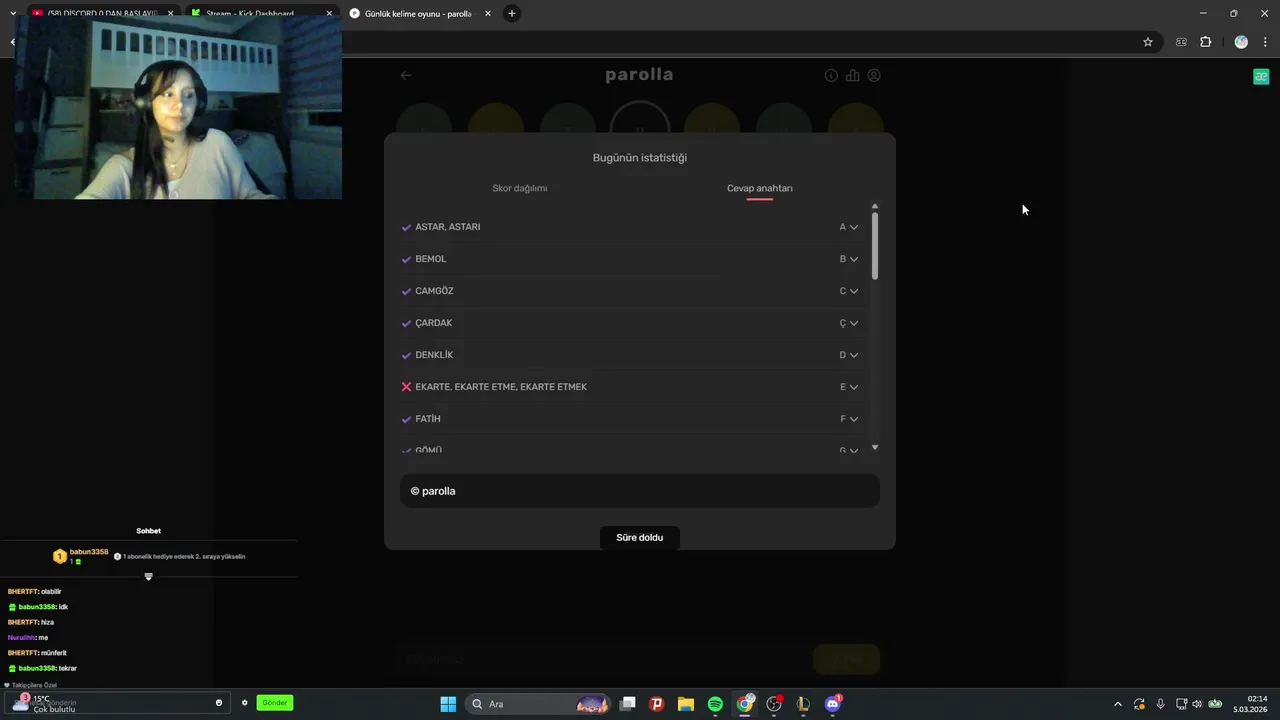Image resolution: width=1280 pixels, height=720 pixels.
Task: Click the taskbar Ara search box
Action: pyautogui.click(x=539, y=704)
